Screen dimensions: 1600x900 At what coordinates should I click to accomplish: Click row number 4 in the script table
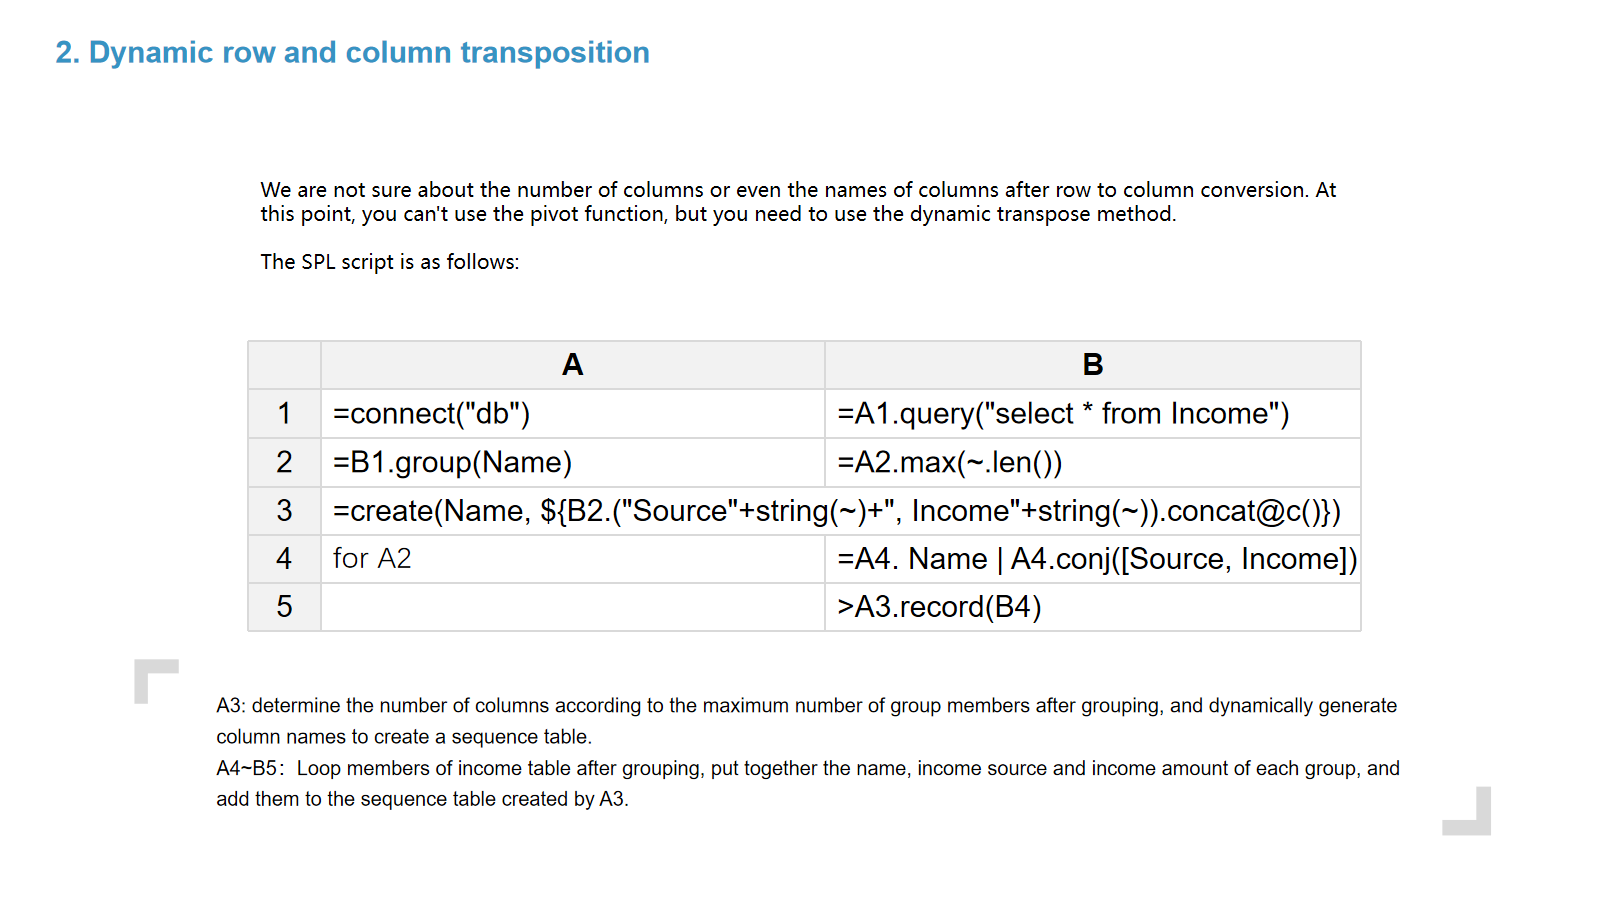pyautogui.click(x=284, y=559)
